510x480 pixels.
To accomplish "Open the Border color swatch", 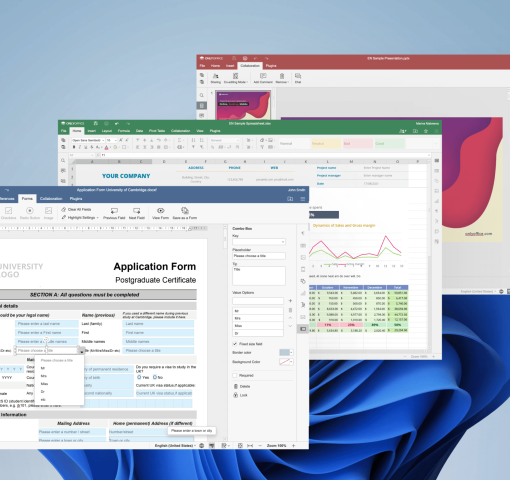I will pos(286,352).
